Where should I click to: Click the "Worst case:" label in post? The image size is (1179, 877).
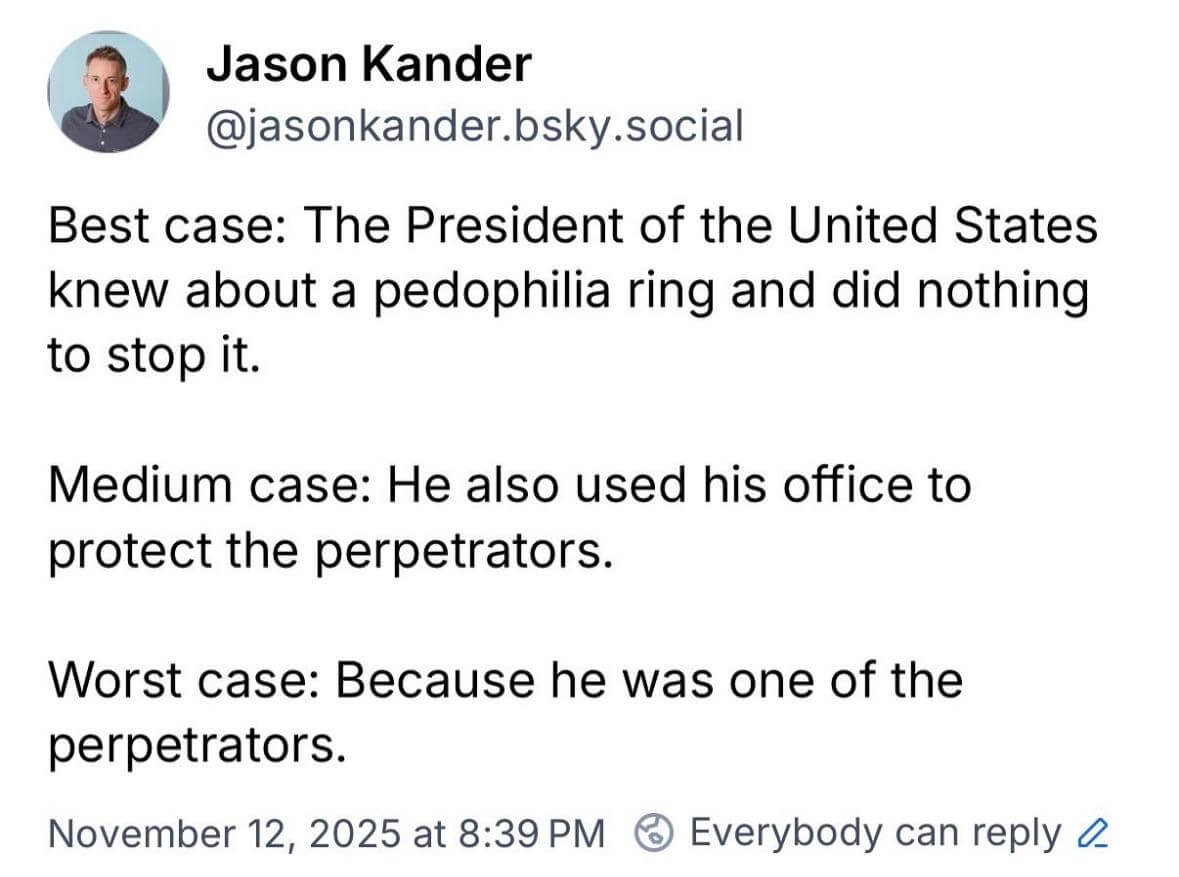[x=183, y=681]
